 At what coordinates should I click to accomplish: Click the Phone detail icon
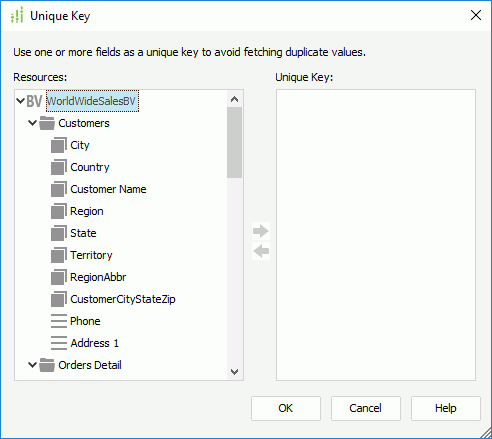point(59,321)
